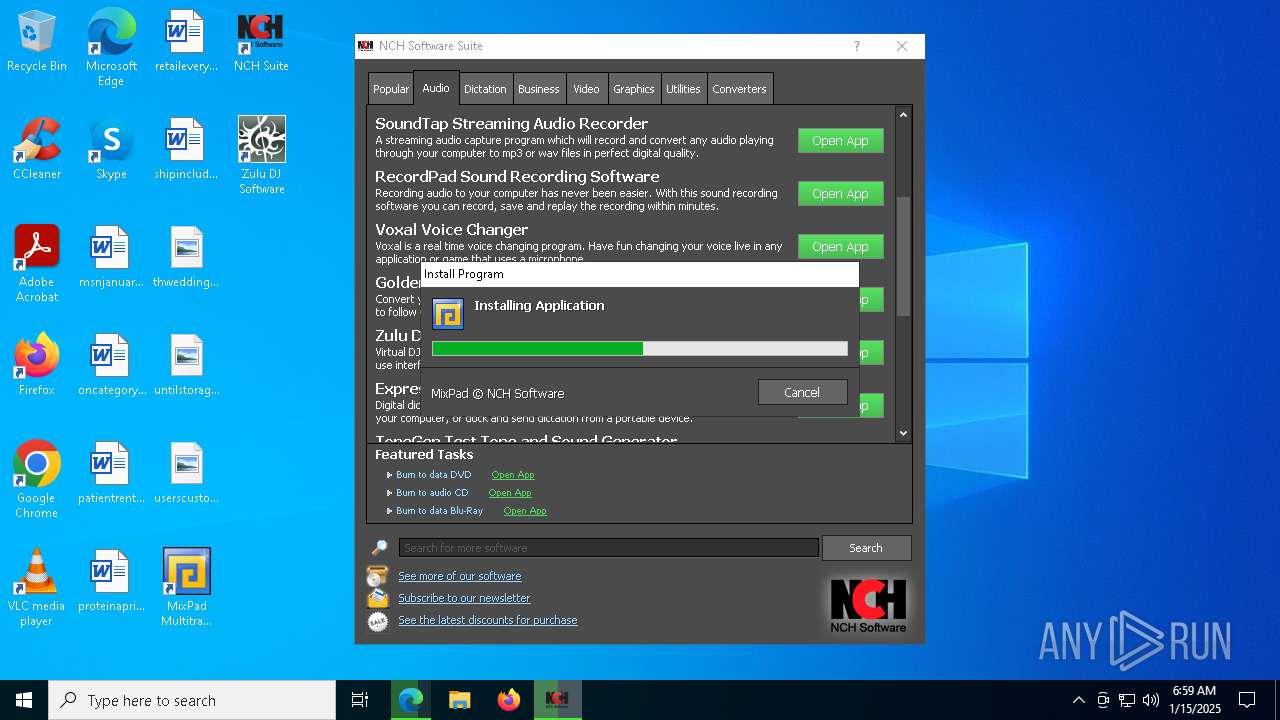Open Edge from the taskbar
The width and height of the screenshot is (1280, 720).
(411, 700)
